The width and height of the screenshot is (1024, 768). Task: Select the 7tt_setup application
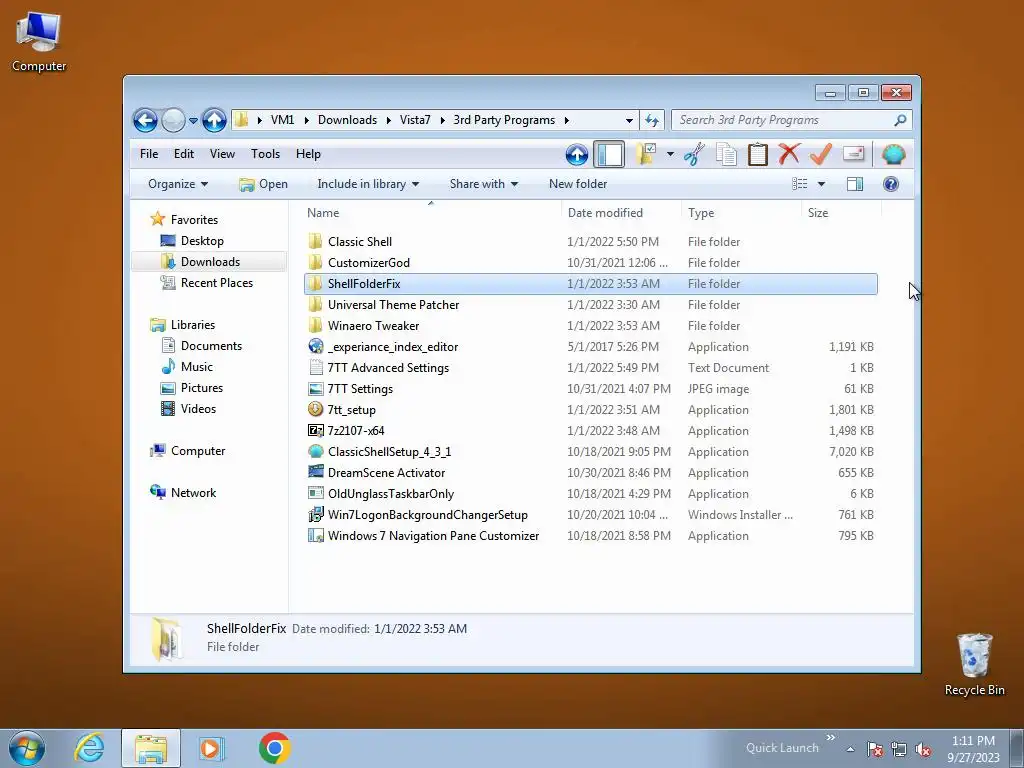click(590, 410)
